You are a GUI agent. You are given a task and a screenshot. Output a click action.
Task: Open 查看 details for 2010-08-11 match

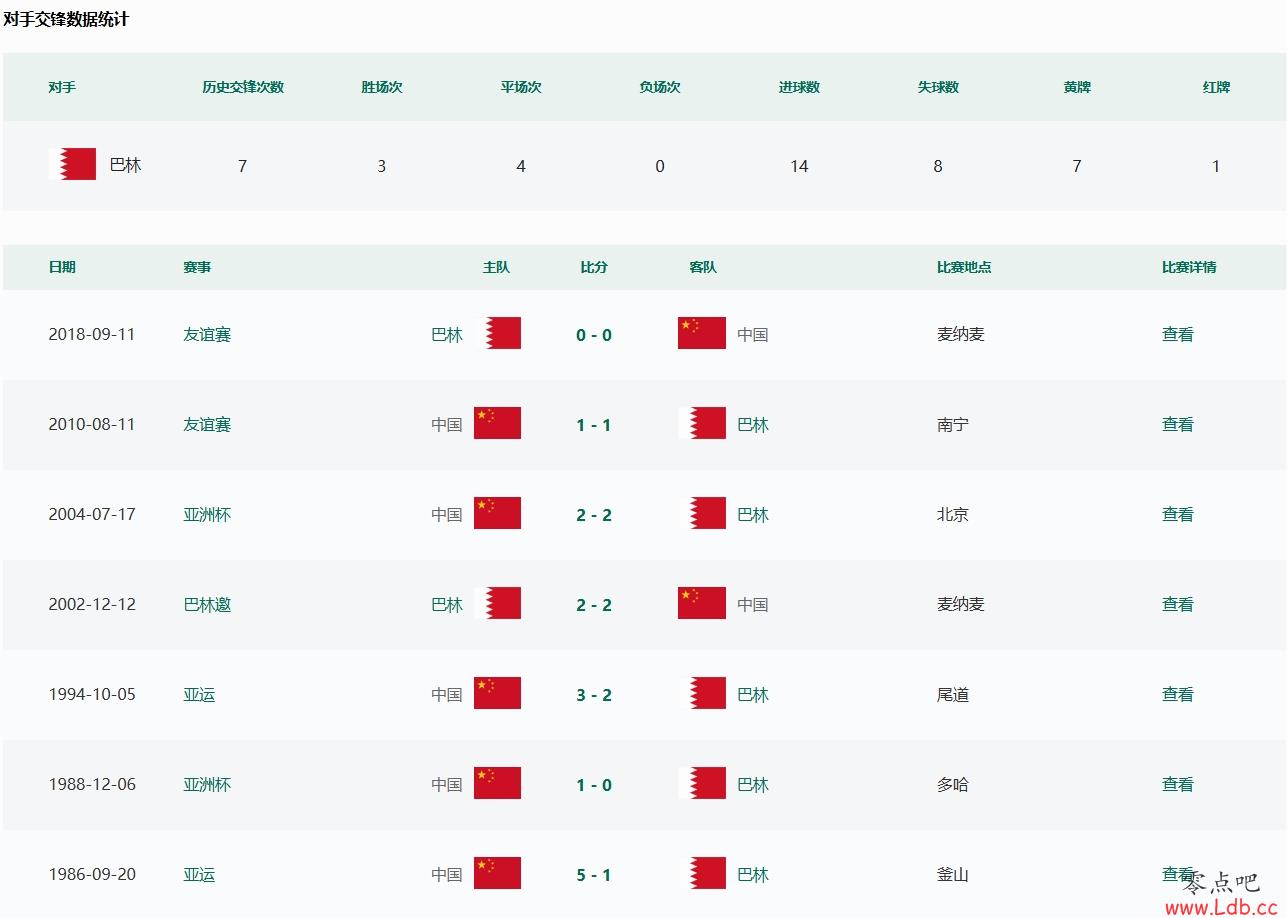[x=1177, y=425]
